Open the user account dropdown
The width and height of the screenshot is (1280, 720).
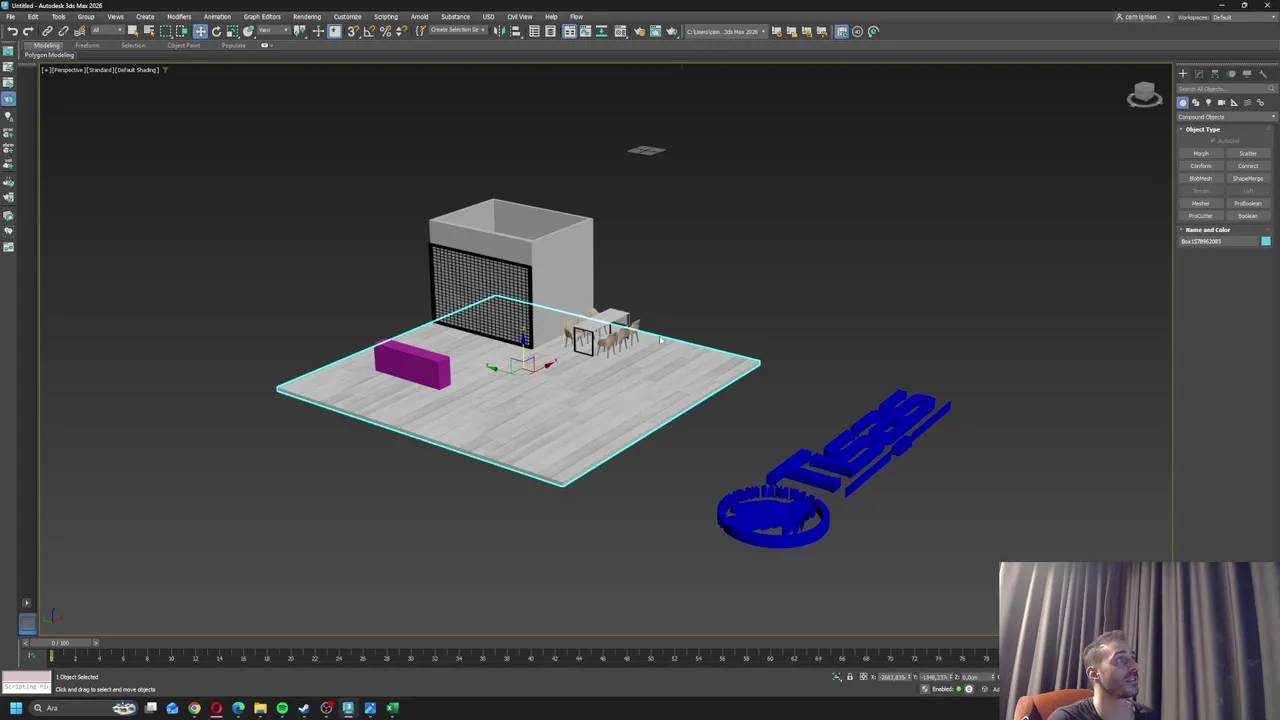(x=1144, y=17)
